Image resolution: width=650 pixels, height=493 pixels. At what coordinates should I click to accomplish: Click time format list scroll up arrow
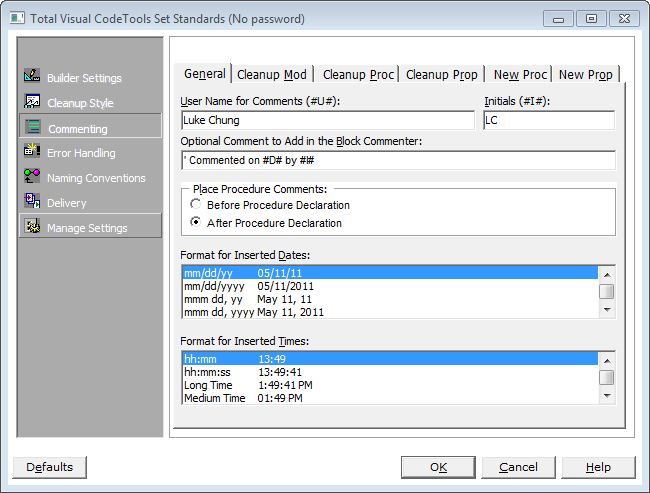[607, 361]
